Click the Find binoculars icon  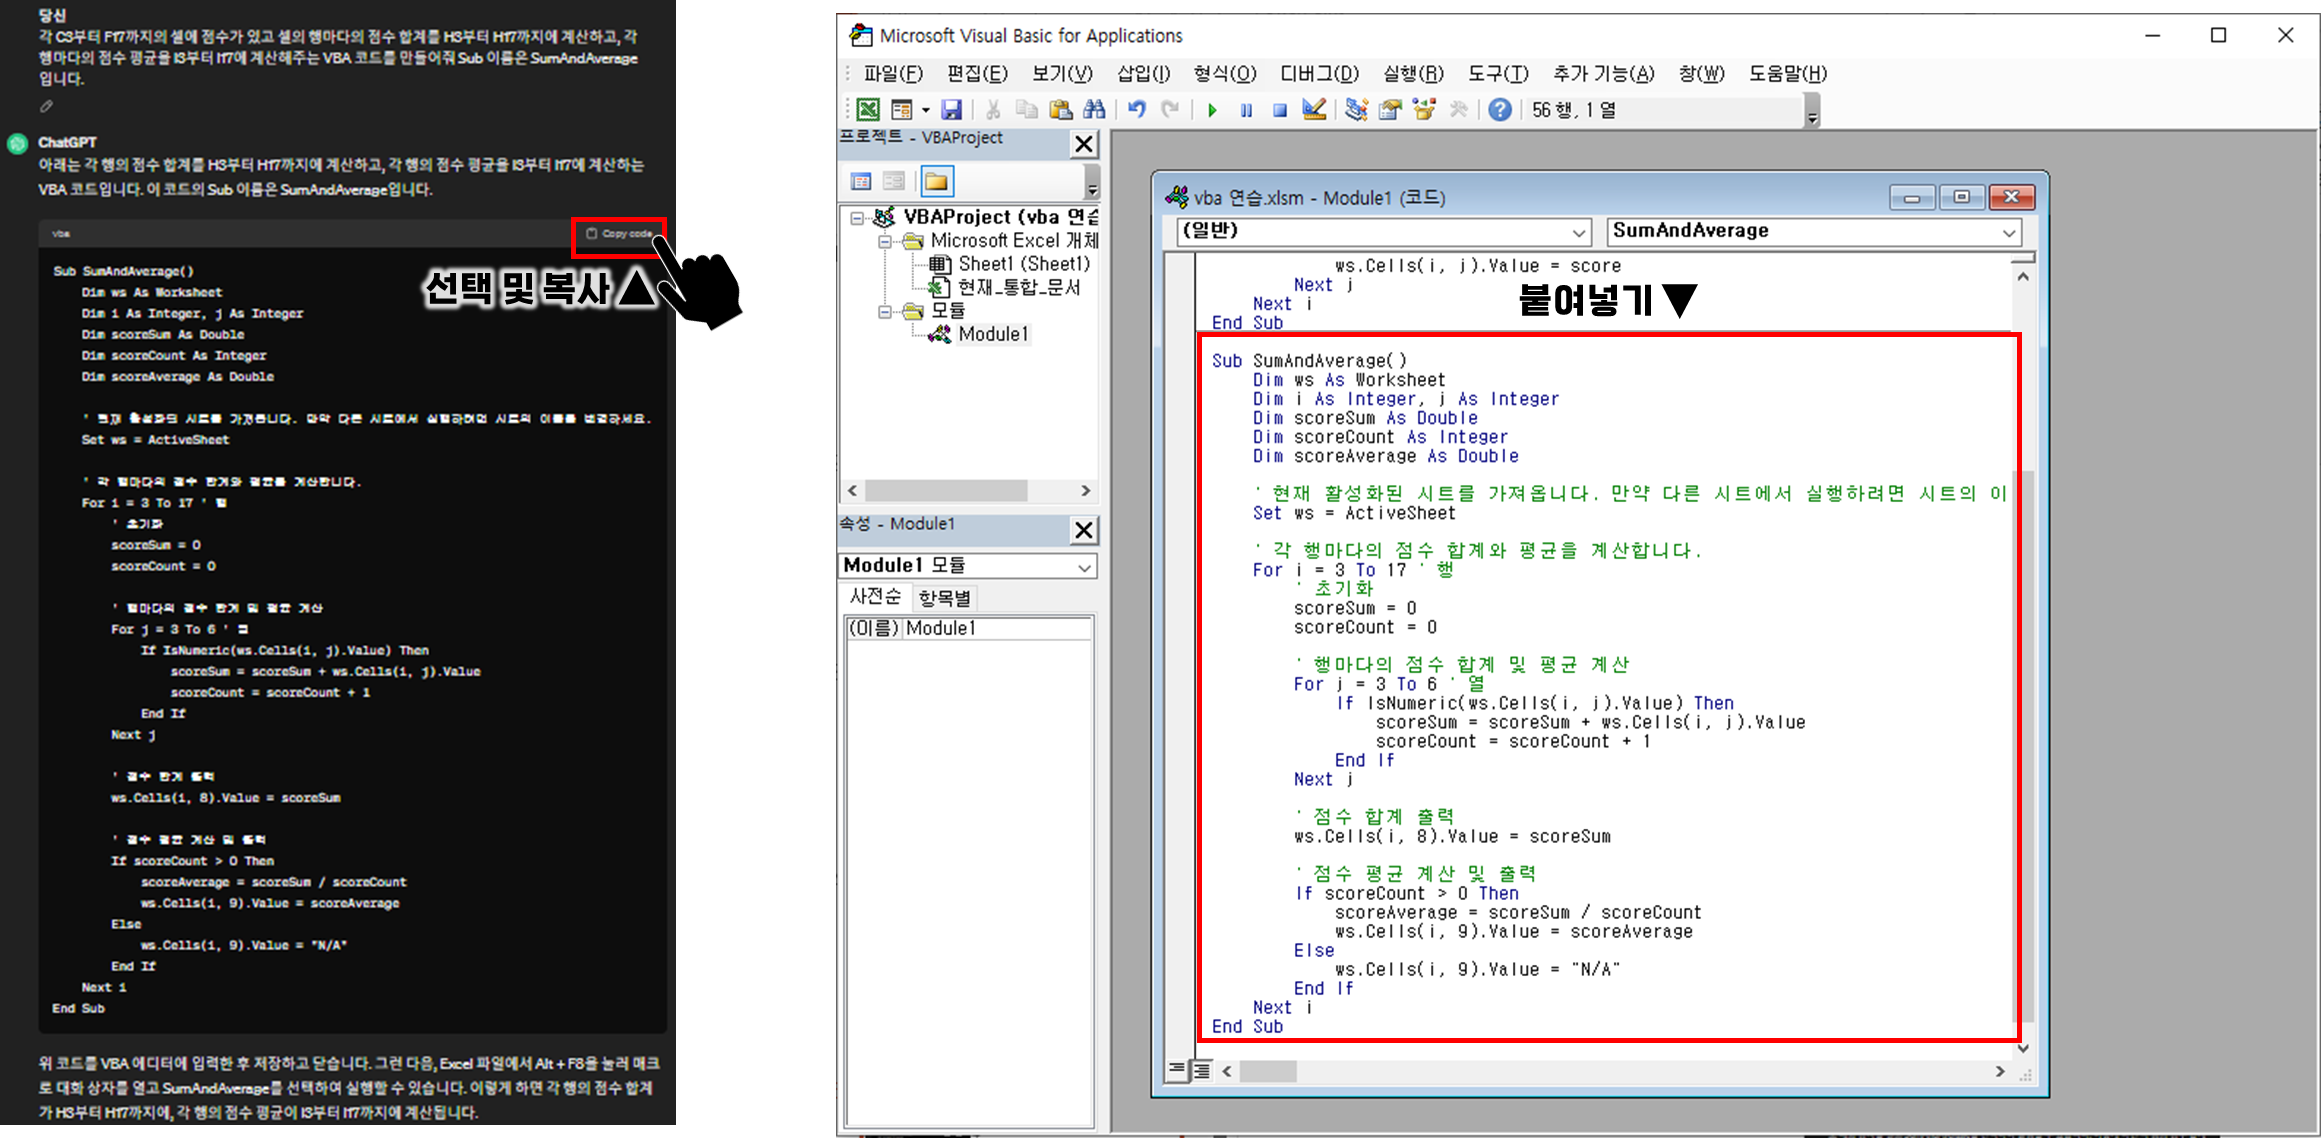click(x=1095, y=110)
